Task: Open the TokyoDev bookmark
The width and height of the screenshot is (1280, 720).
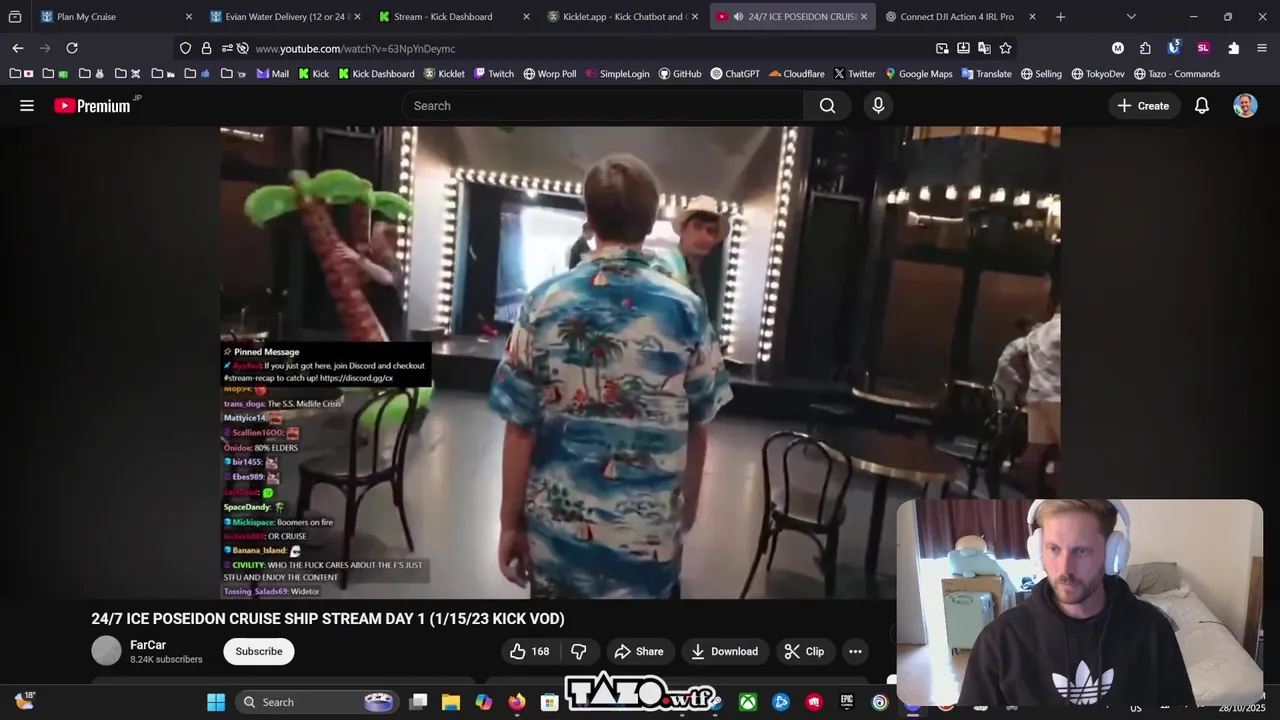Action: click(1098, 73)
